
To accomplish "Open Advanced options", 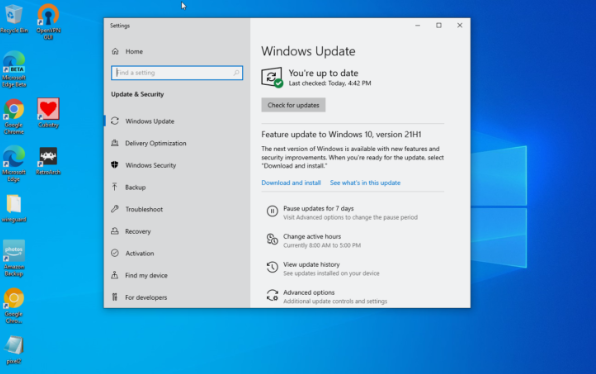I will pyautogui.click(x=309, y=293).
